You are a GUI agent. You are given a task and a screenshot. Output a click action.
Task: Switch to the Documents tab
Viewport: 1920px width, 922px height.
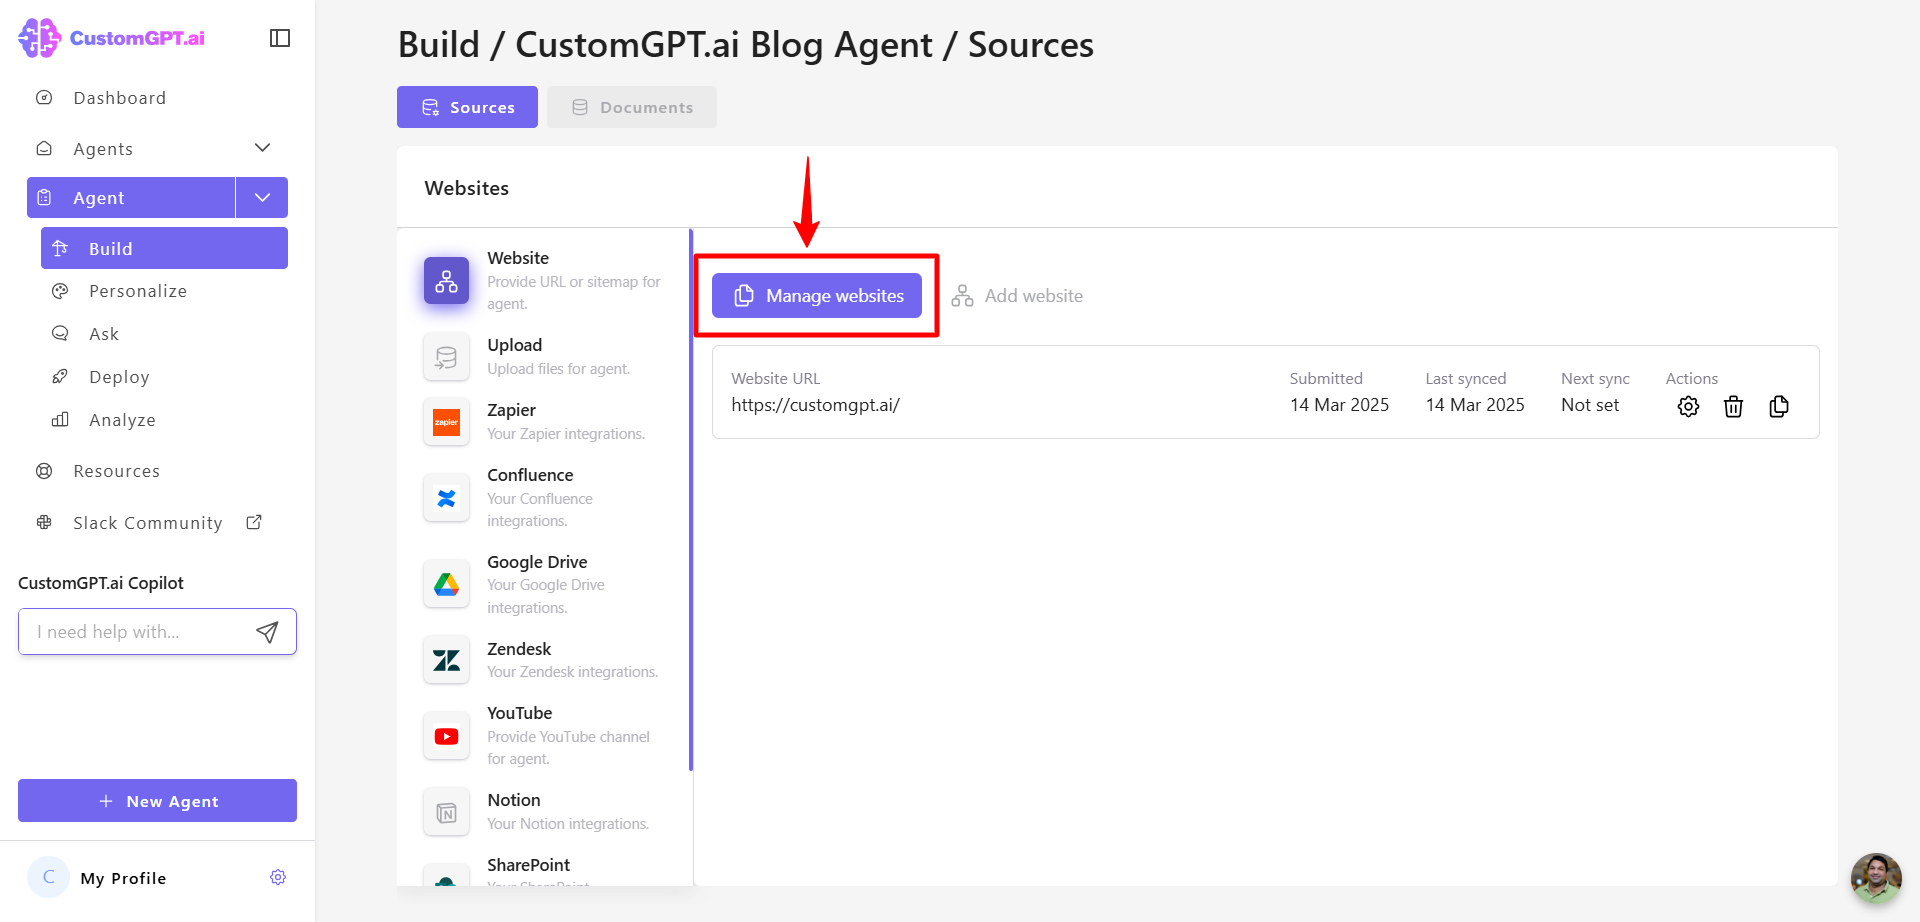coord(632,107)
